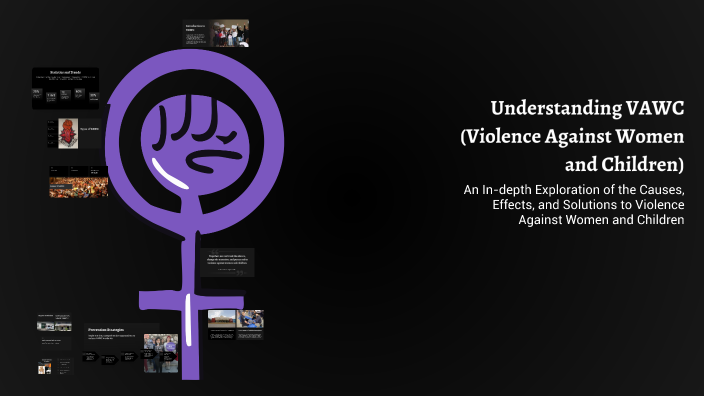This screenshot has height=396, width=704.
Task: Open the slide thumbnail with red fist artwork
Action: point(75,133)
